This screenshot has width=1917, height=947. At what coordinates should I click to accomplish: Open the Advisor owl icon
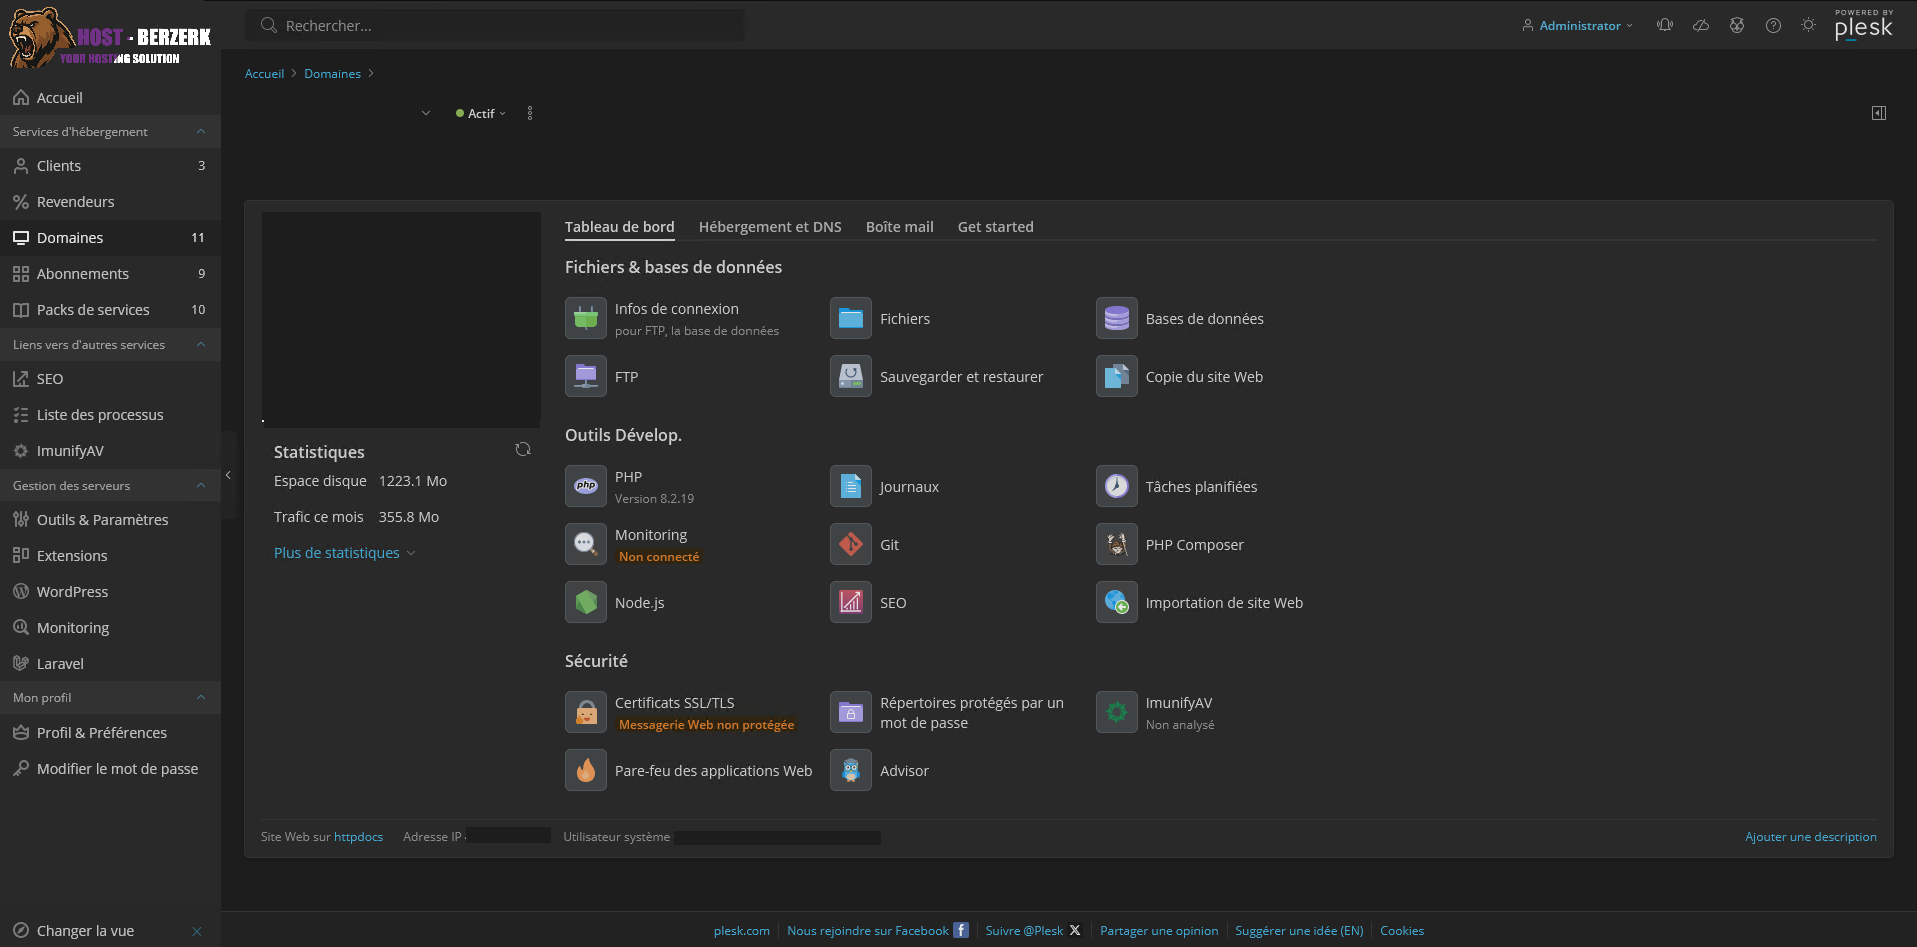point(851,771)
